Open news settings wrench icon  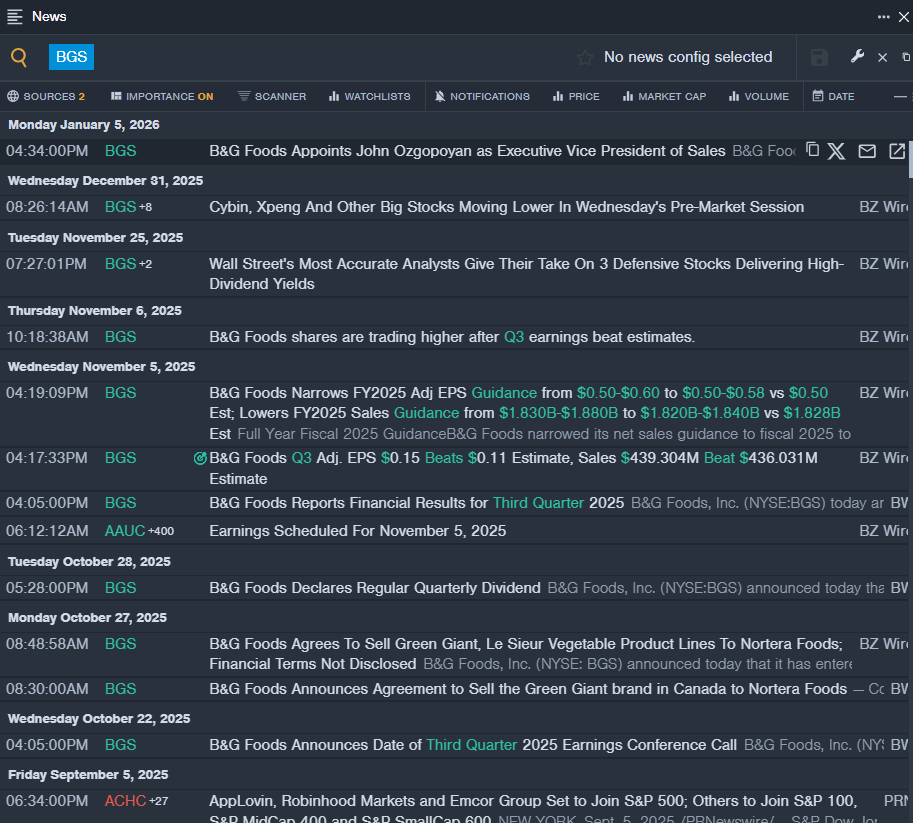coord(857,57)
